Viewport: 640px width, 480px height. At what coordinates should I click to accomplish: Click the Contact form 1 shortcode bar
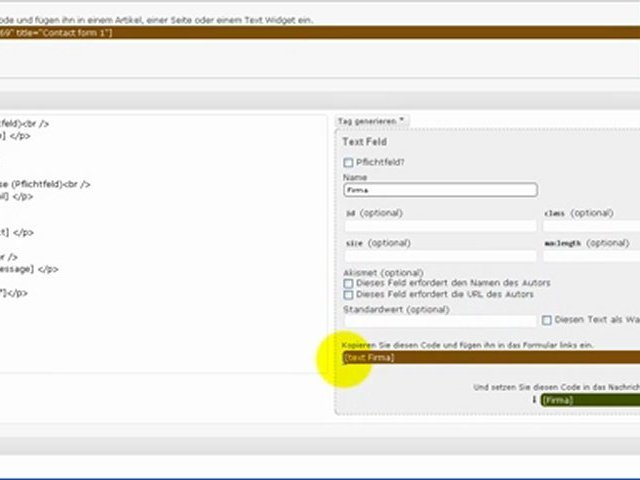pos(300,33)
